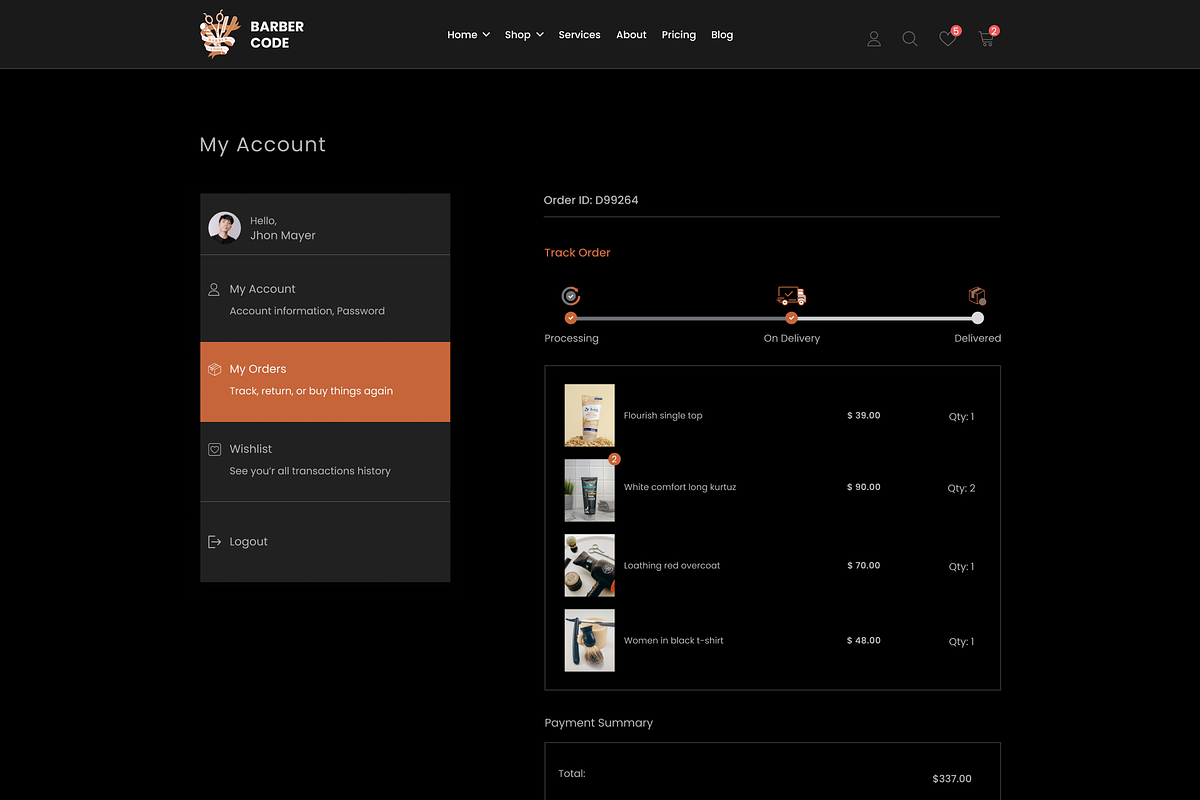Viewport: 1200px width, 800px height.
Task: Click the Payment Summary heading
Action: 598,723
